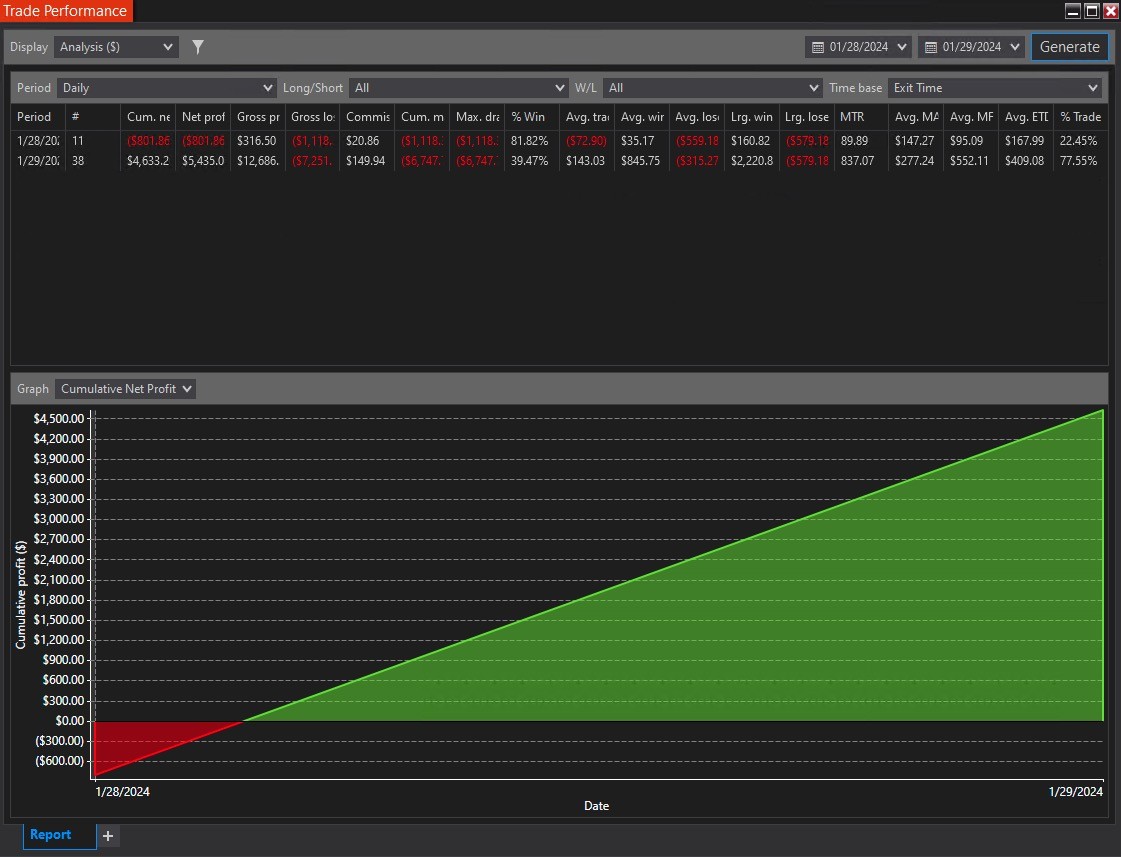
Task: Click the filter funnel icon
Action: (198, 47)
